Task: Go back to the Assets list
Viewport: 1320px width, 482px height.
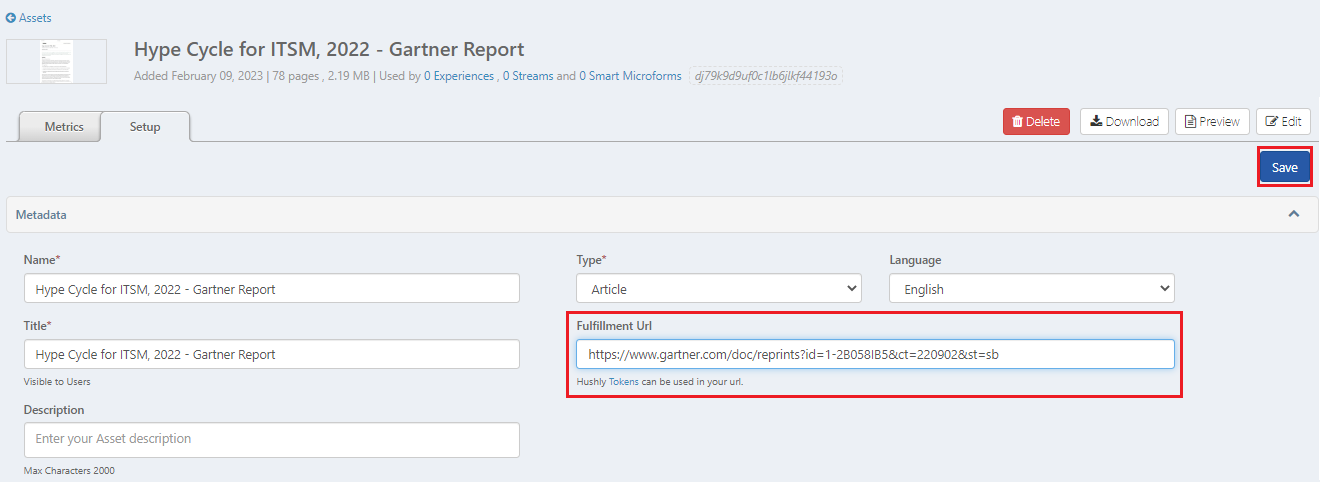Action: point(29,18)
